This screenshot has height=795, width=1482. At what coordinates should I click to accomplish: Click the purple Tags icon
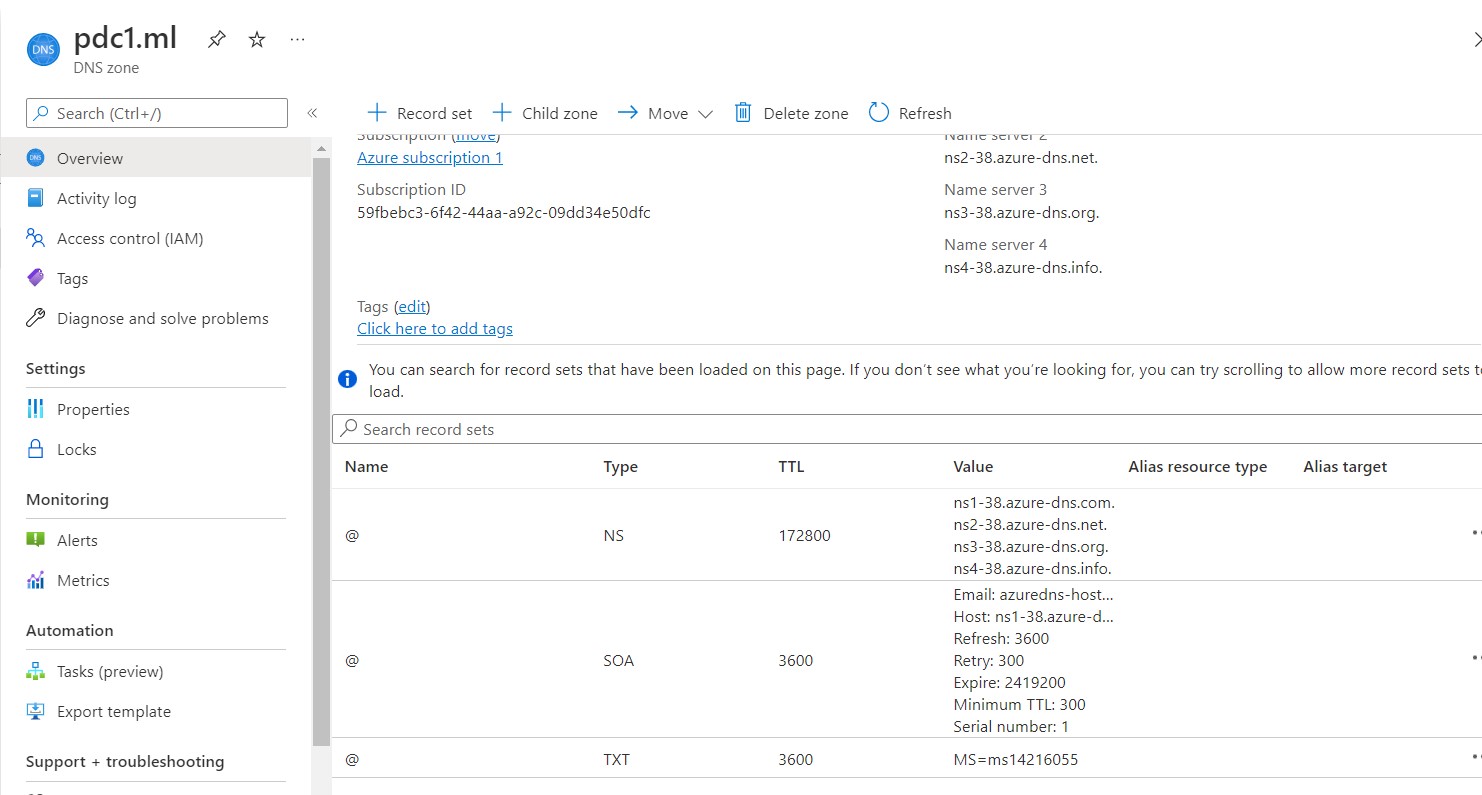pos(36,278)
